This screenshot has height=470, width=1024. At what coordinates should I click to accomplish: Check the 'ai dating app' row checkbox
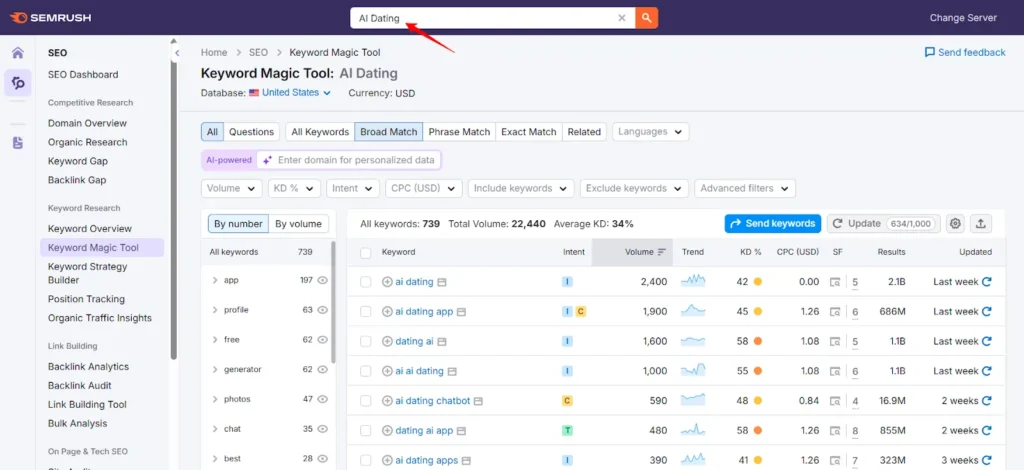[366, 311]
